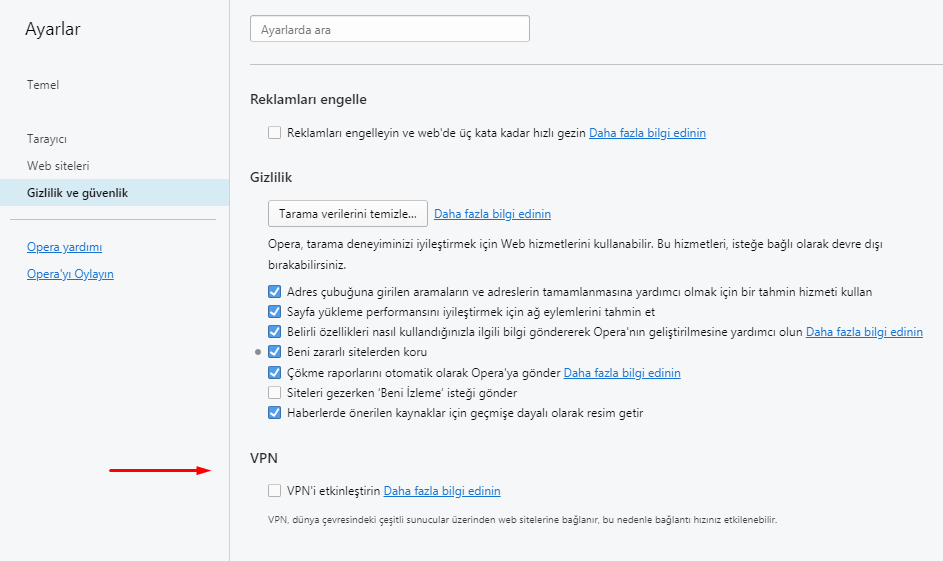Open learn more link for ad blocking

pyautogui.click(x=647, y=133)
